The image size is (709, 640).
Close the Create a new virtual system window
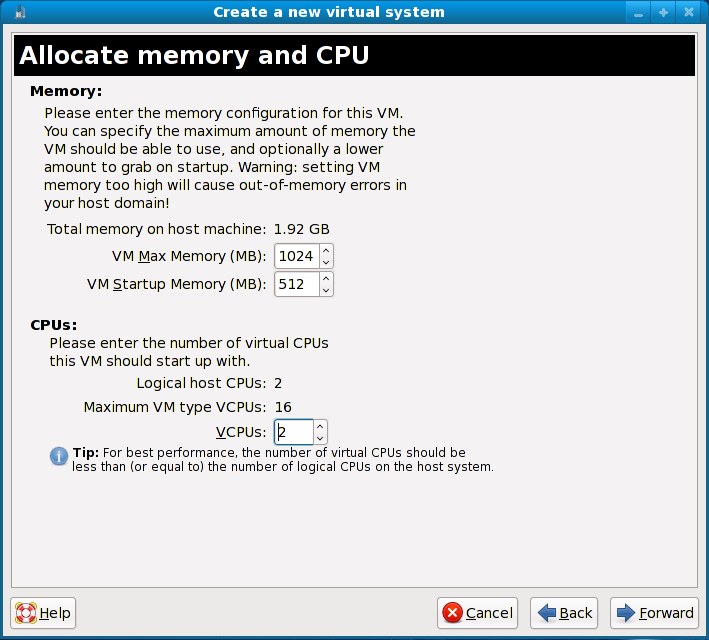coord(688,12)
